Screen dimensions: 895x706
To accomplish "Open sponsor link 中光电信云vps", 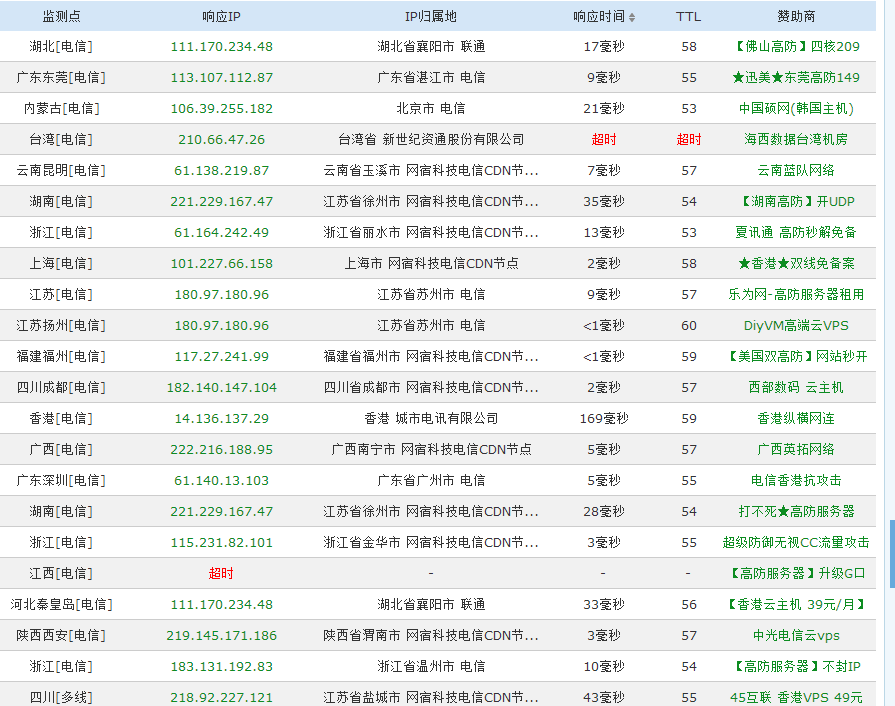I will point(796,635).
